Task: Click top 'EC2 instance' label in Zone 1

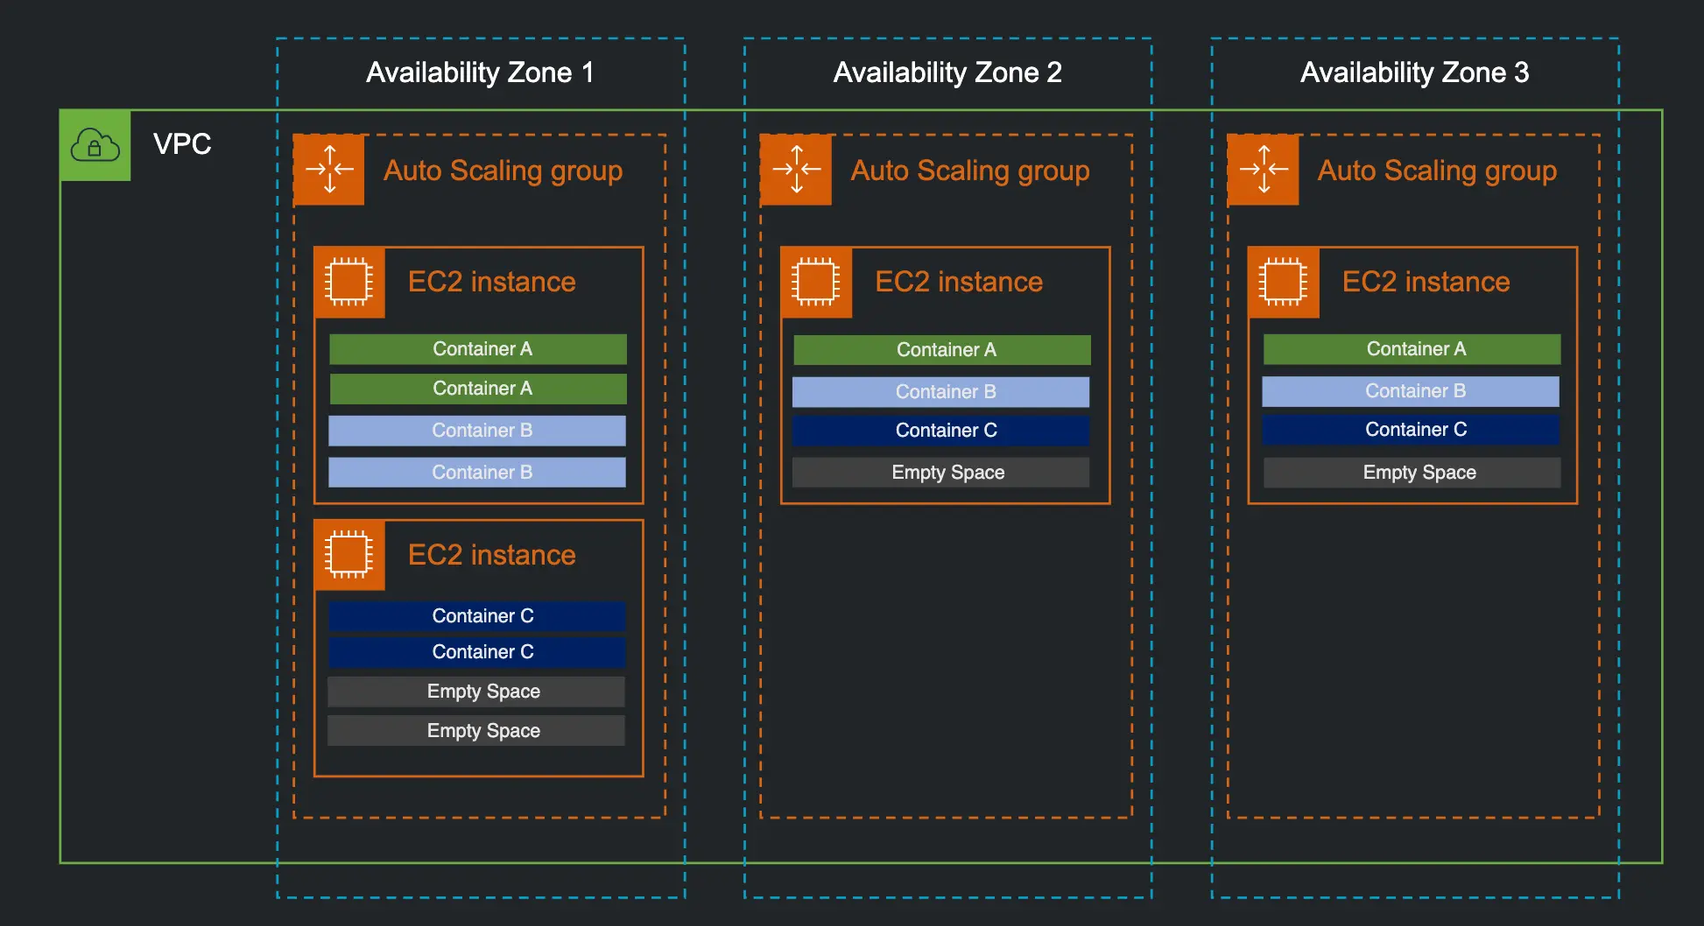Action: click(492, 282)
